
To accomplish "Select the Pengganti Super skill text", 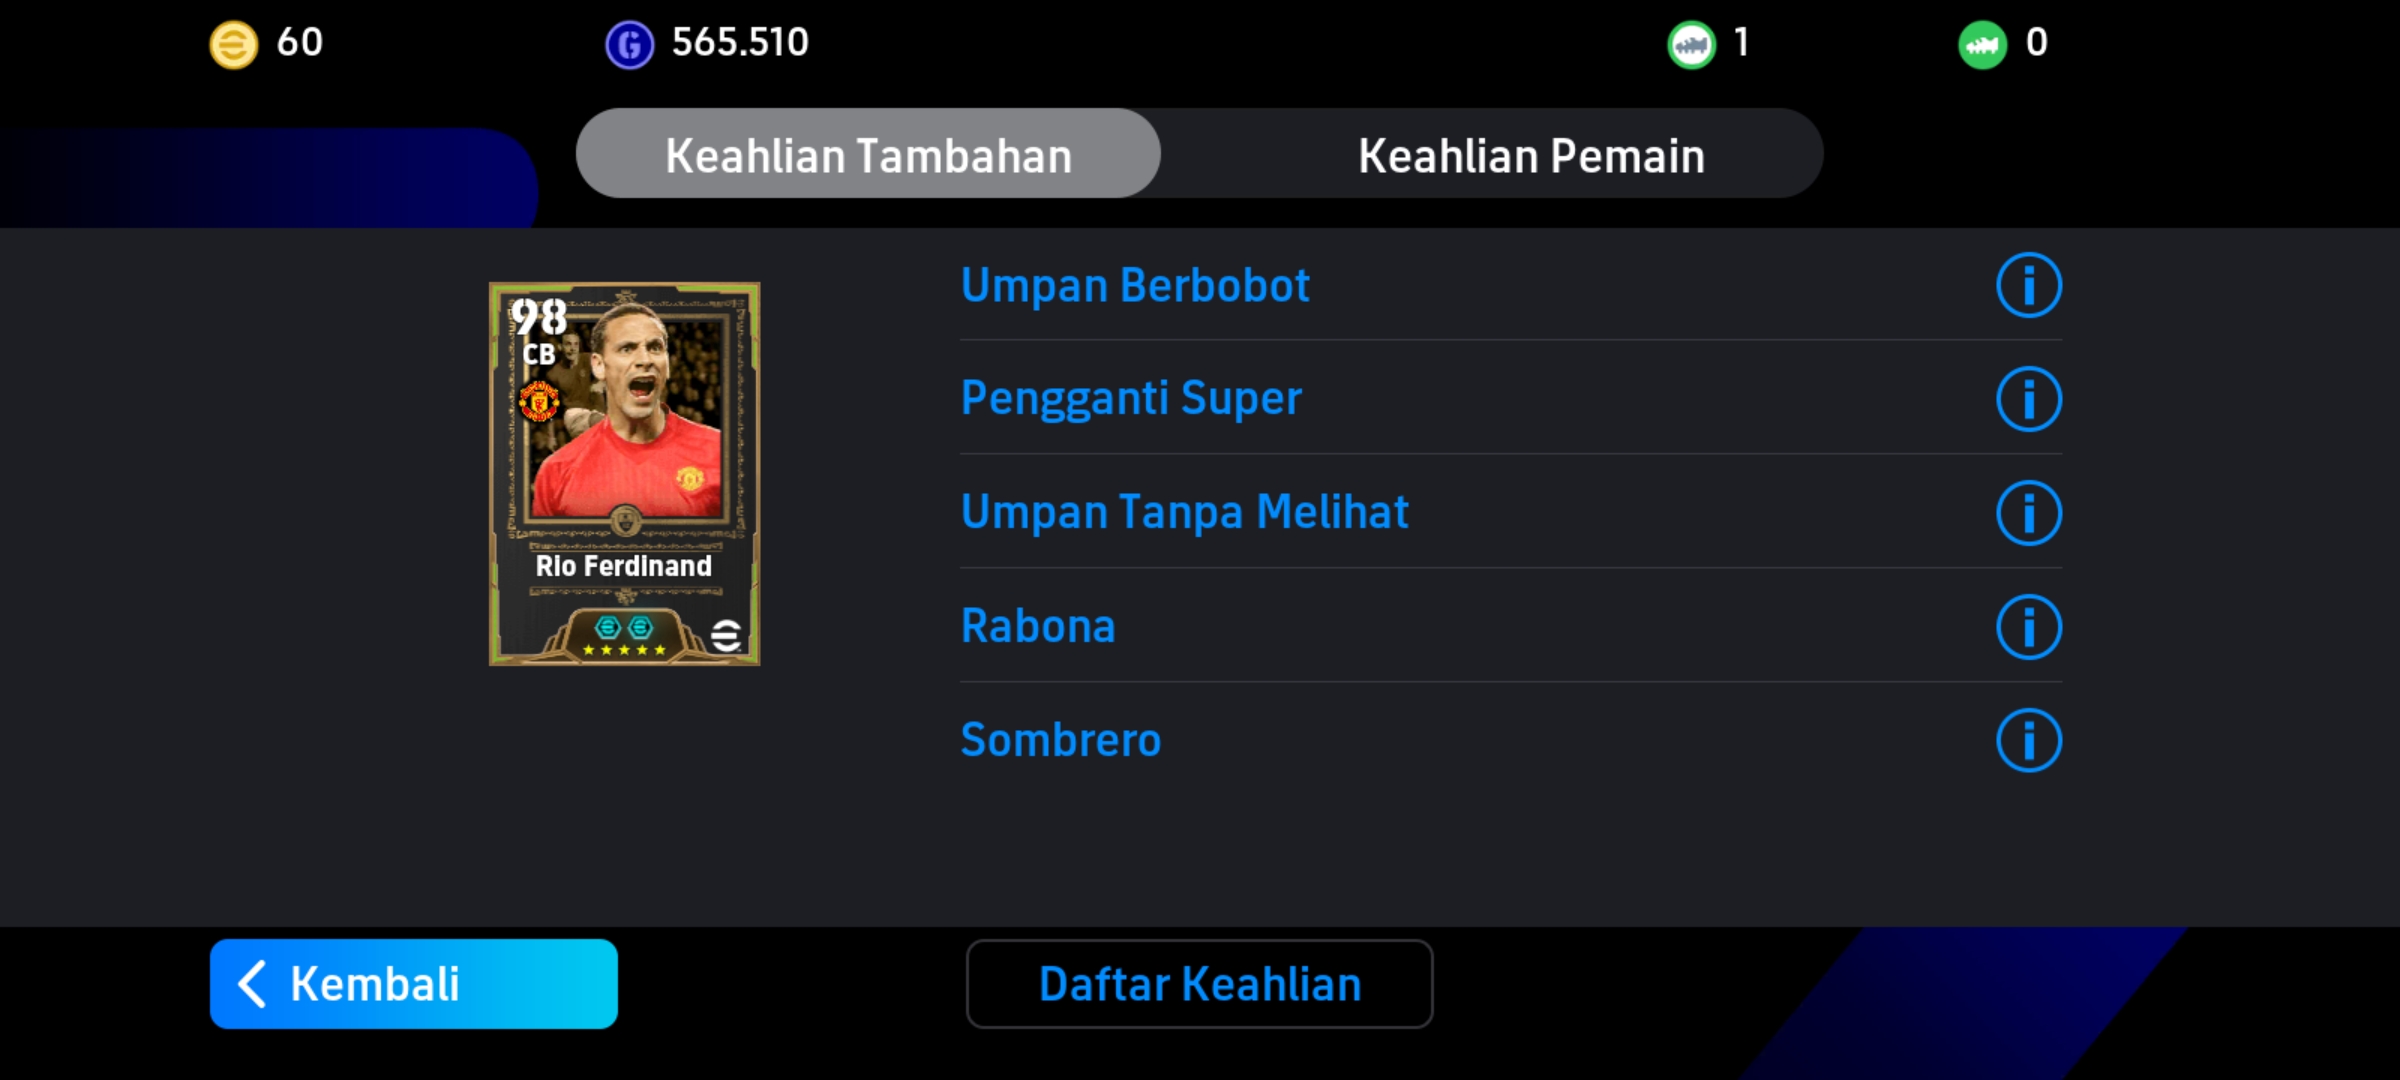I will 1131,399.
